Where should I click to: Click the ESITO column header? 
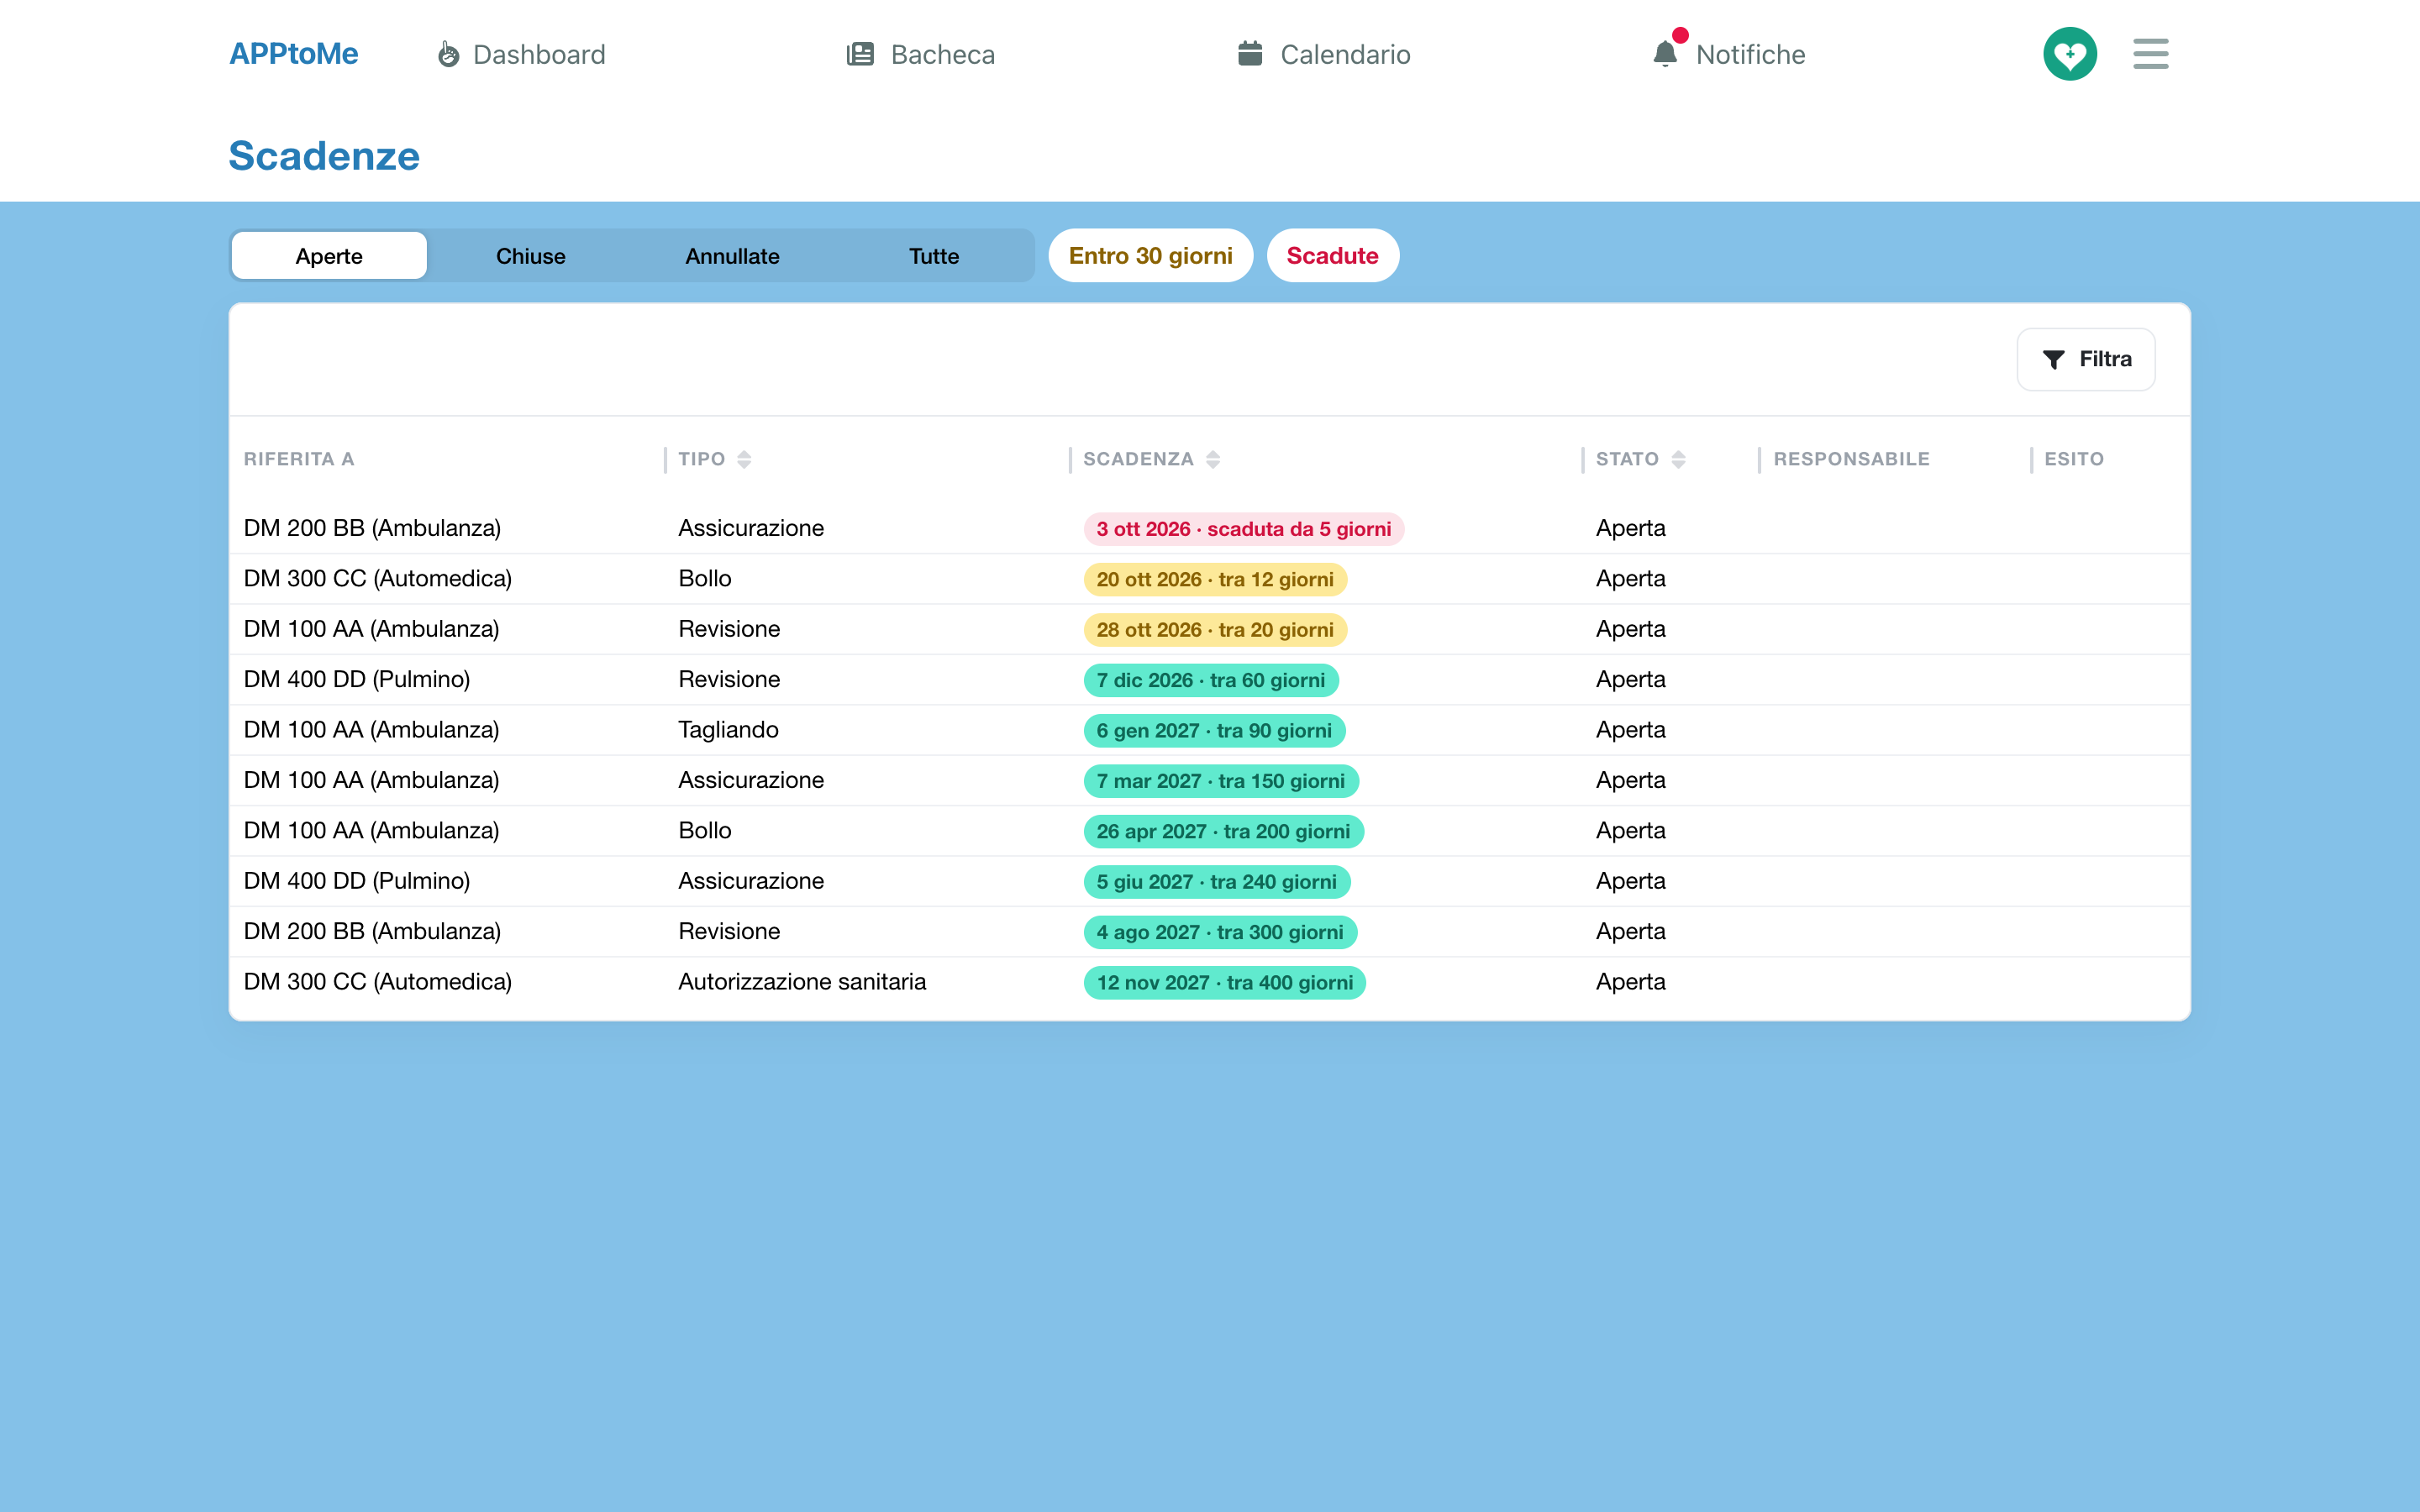(x=2074, y=459)
